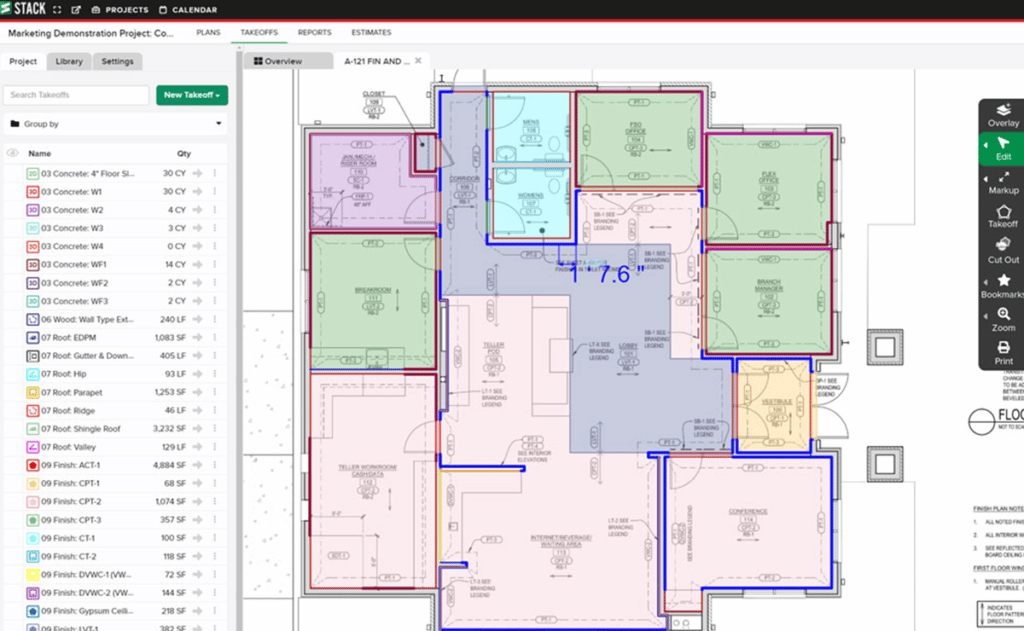Toggle the visibility eye above the takeoff list
This screenshot has height=631, width=1024.
(x=12, y=153)
